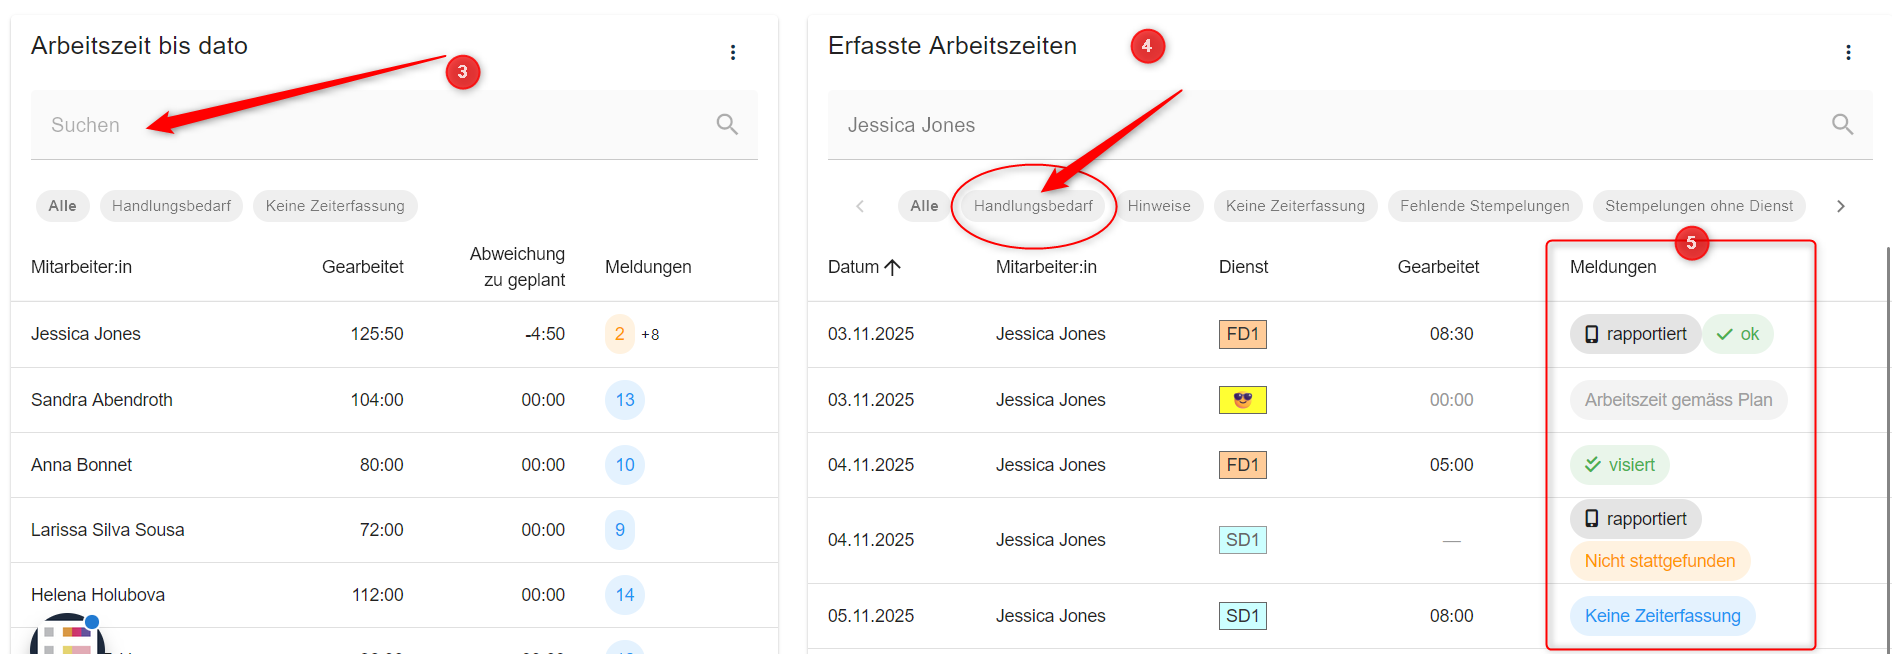
Task: Click FD1 shift tag on 03.11.2025
Action: 1243,334
